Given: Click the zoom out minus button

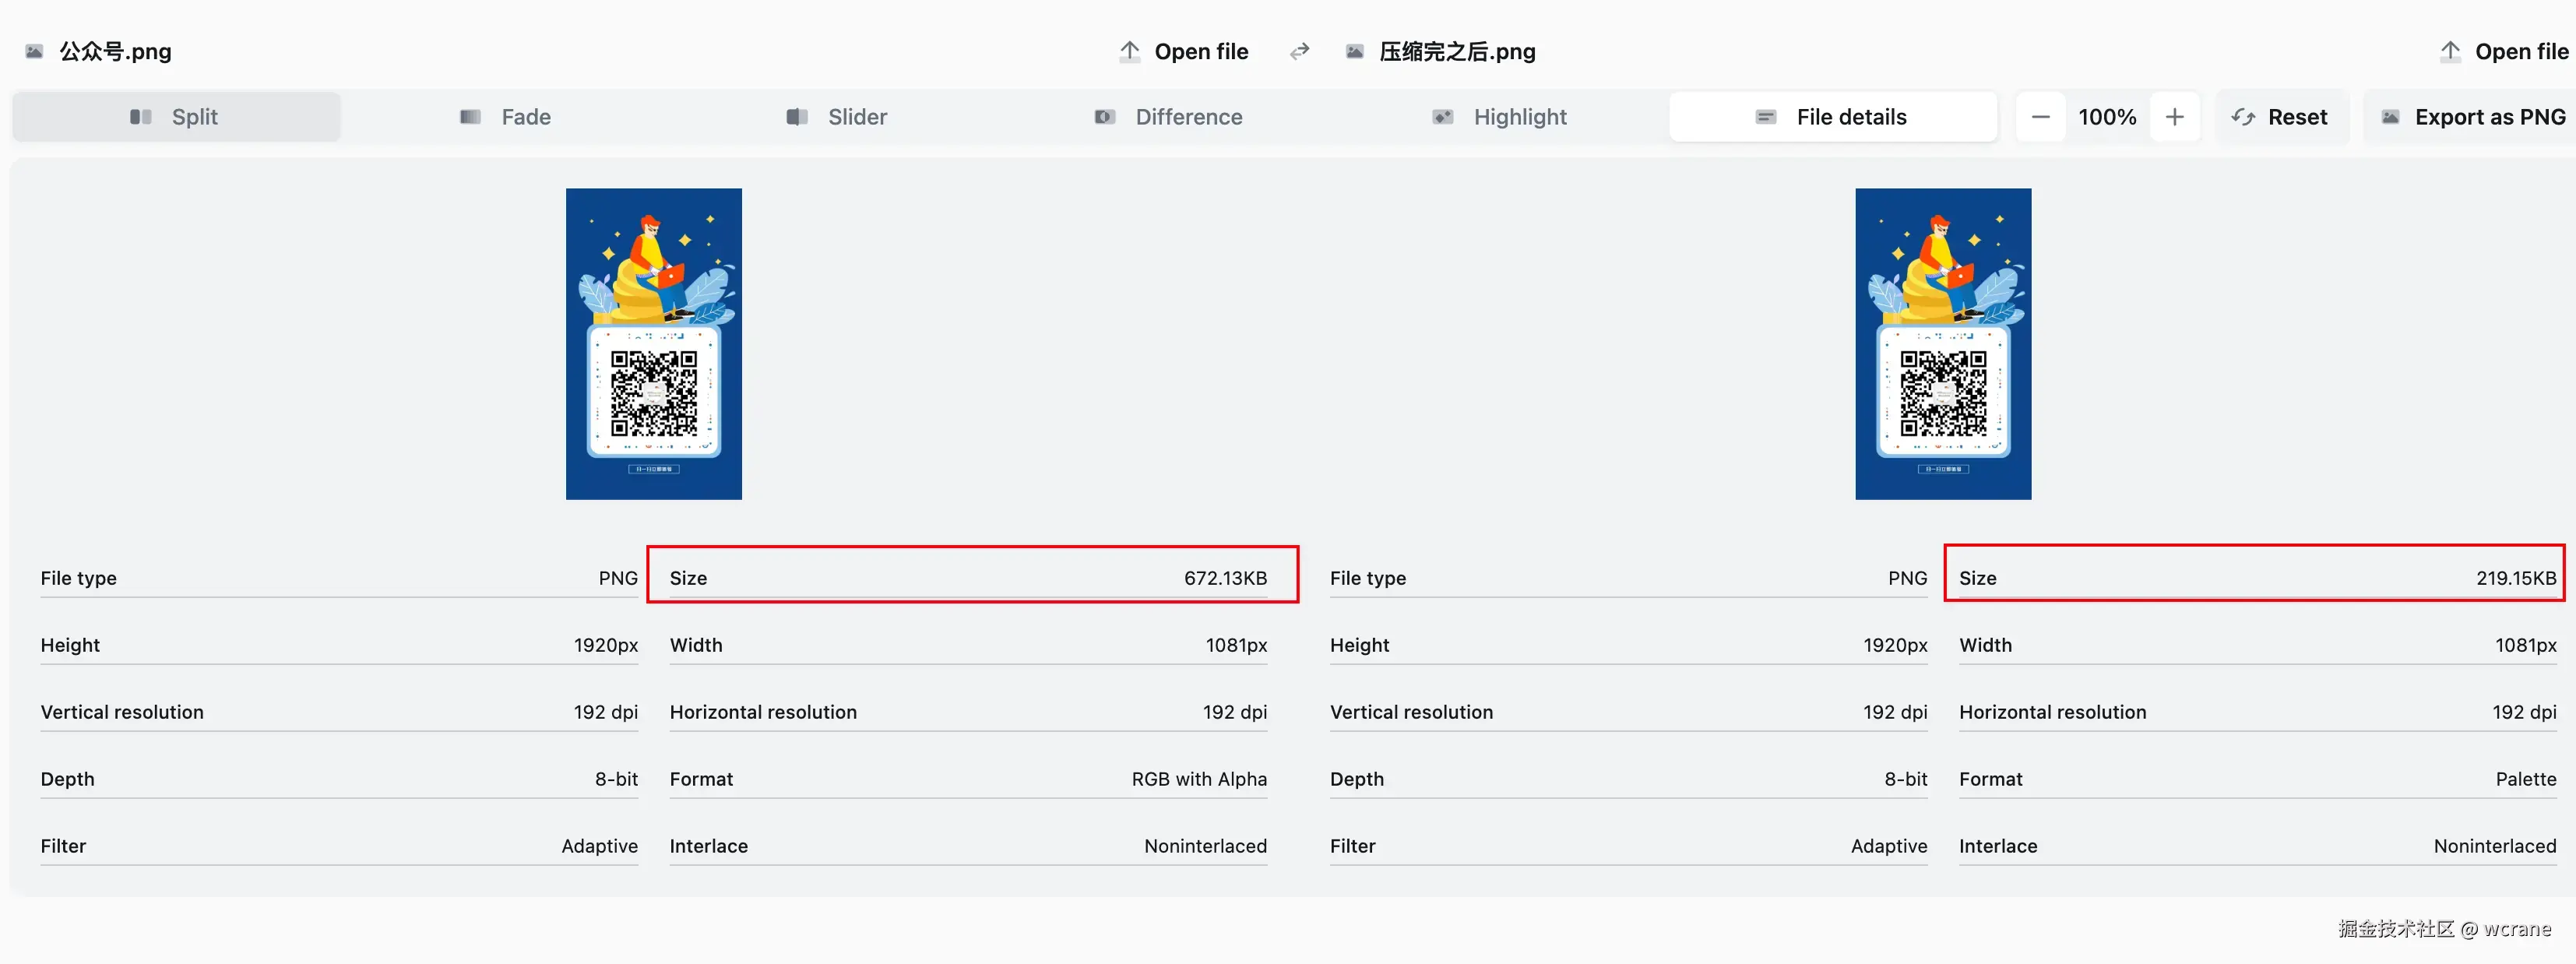Looking at the screenshot, I should (2040, 117).
